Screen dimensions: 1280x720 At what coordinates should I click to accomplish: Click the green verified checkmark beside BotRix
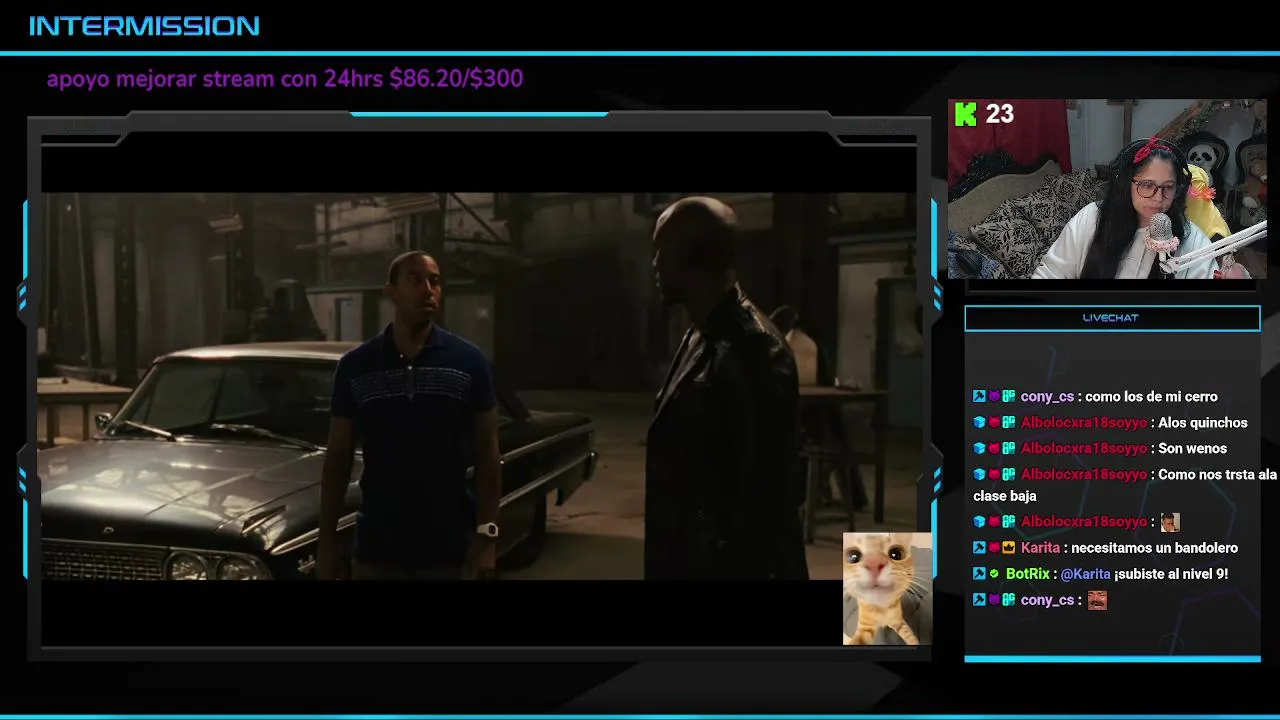click(994, 574)
